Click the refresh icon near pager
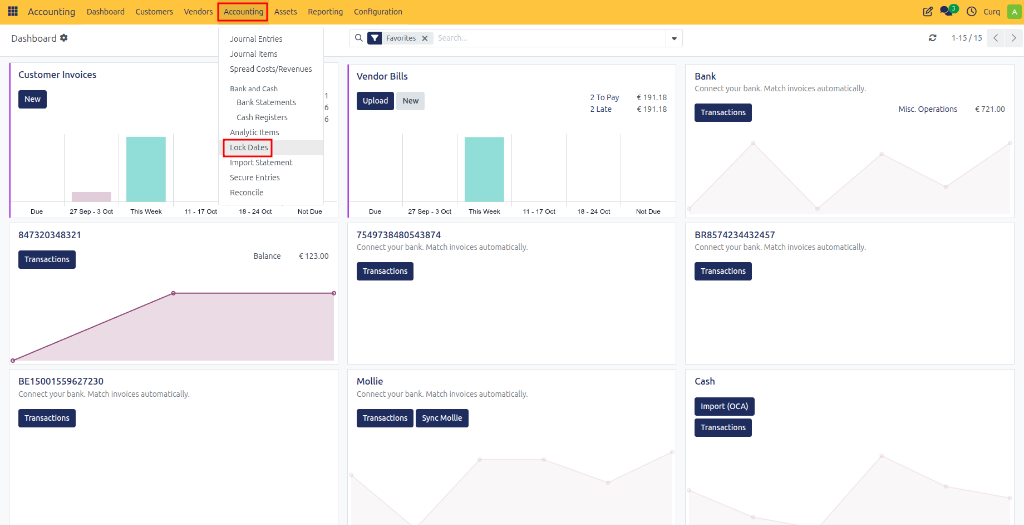 pos(933,39)
